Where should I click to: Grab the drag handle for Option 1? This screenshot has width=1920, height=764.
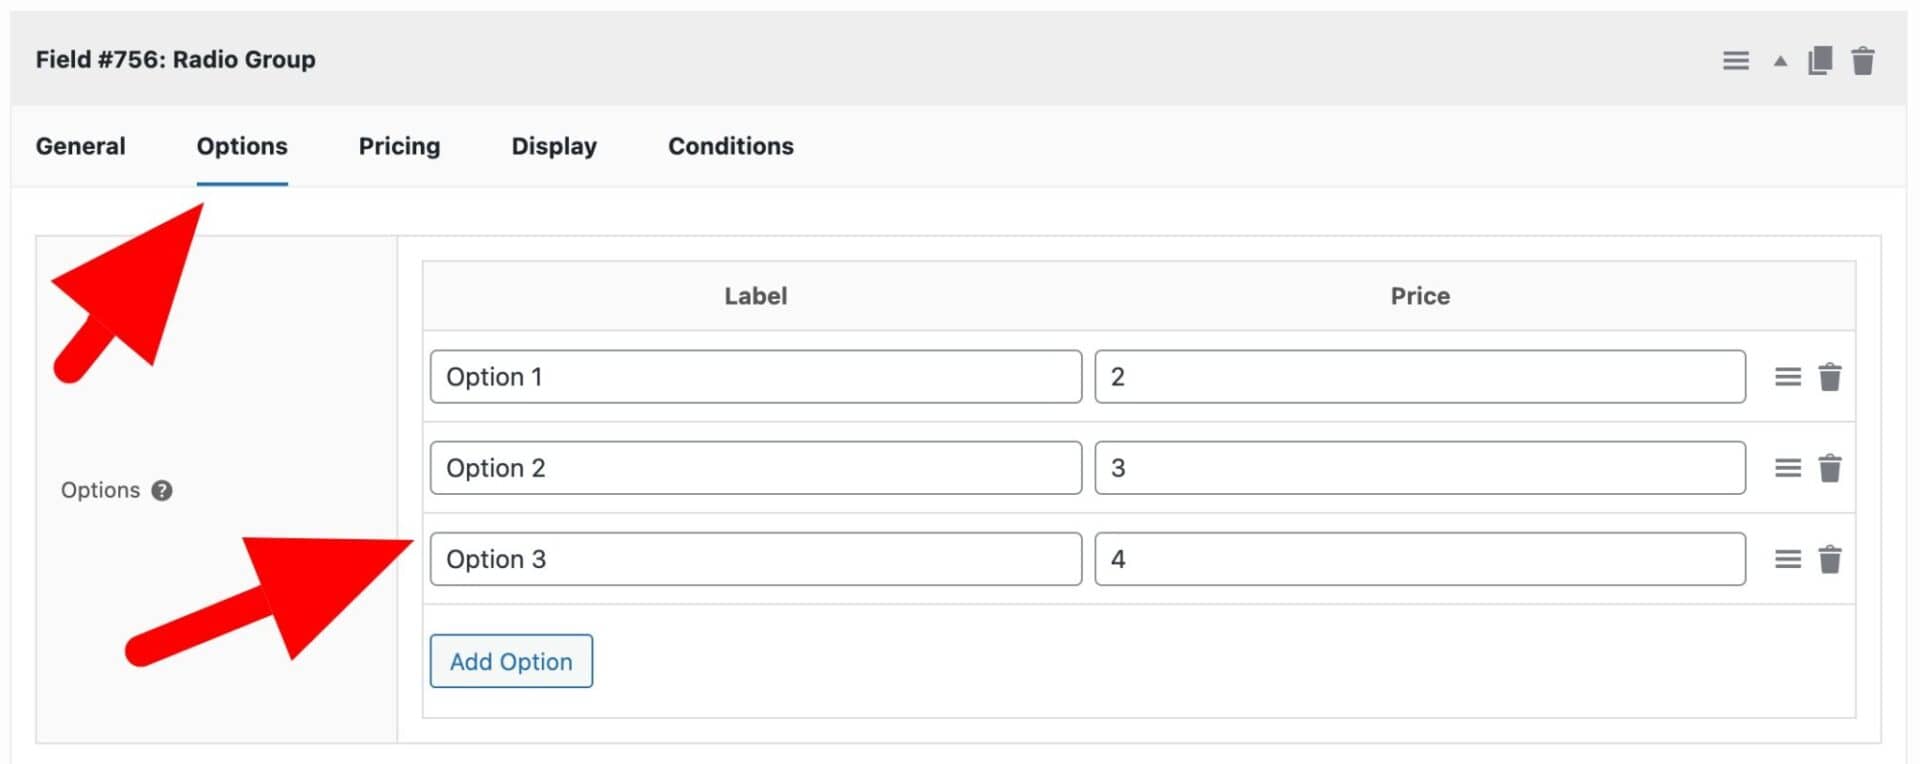1787,376
